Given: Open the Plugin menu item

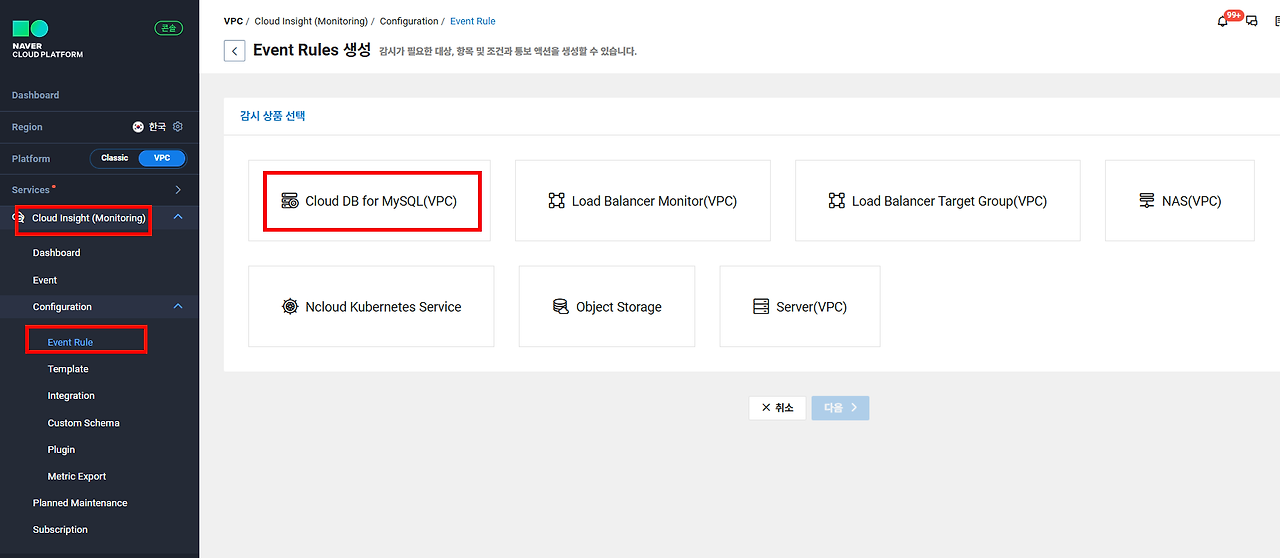Looking at the screenshot, I should click(61, 450).
